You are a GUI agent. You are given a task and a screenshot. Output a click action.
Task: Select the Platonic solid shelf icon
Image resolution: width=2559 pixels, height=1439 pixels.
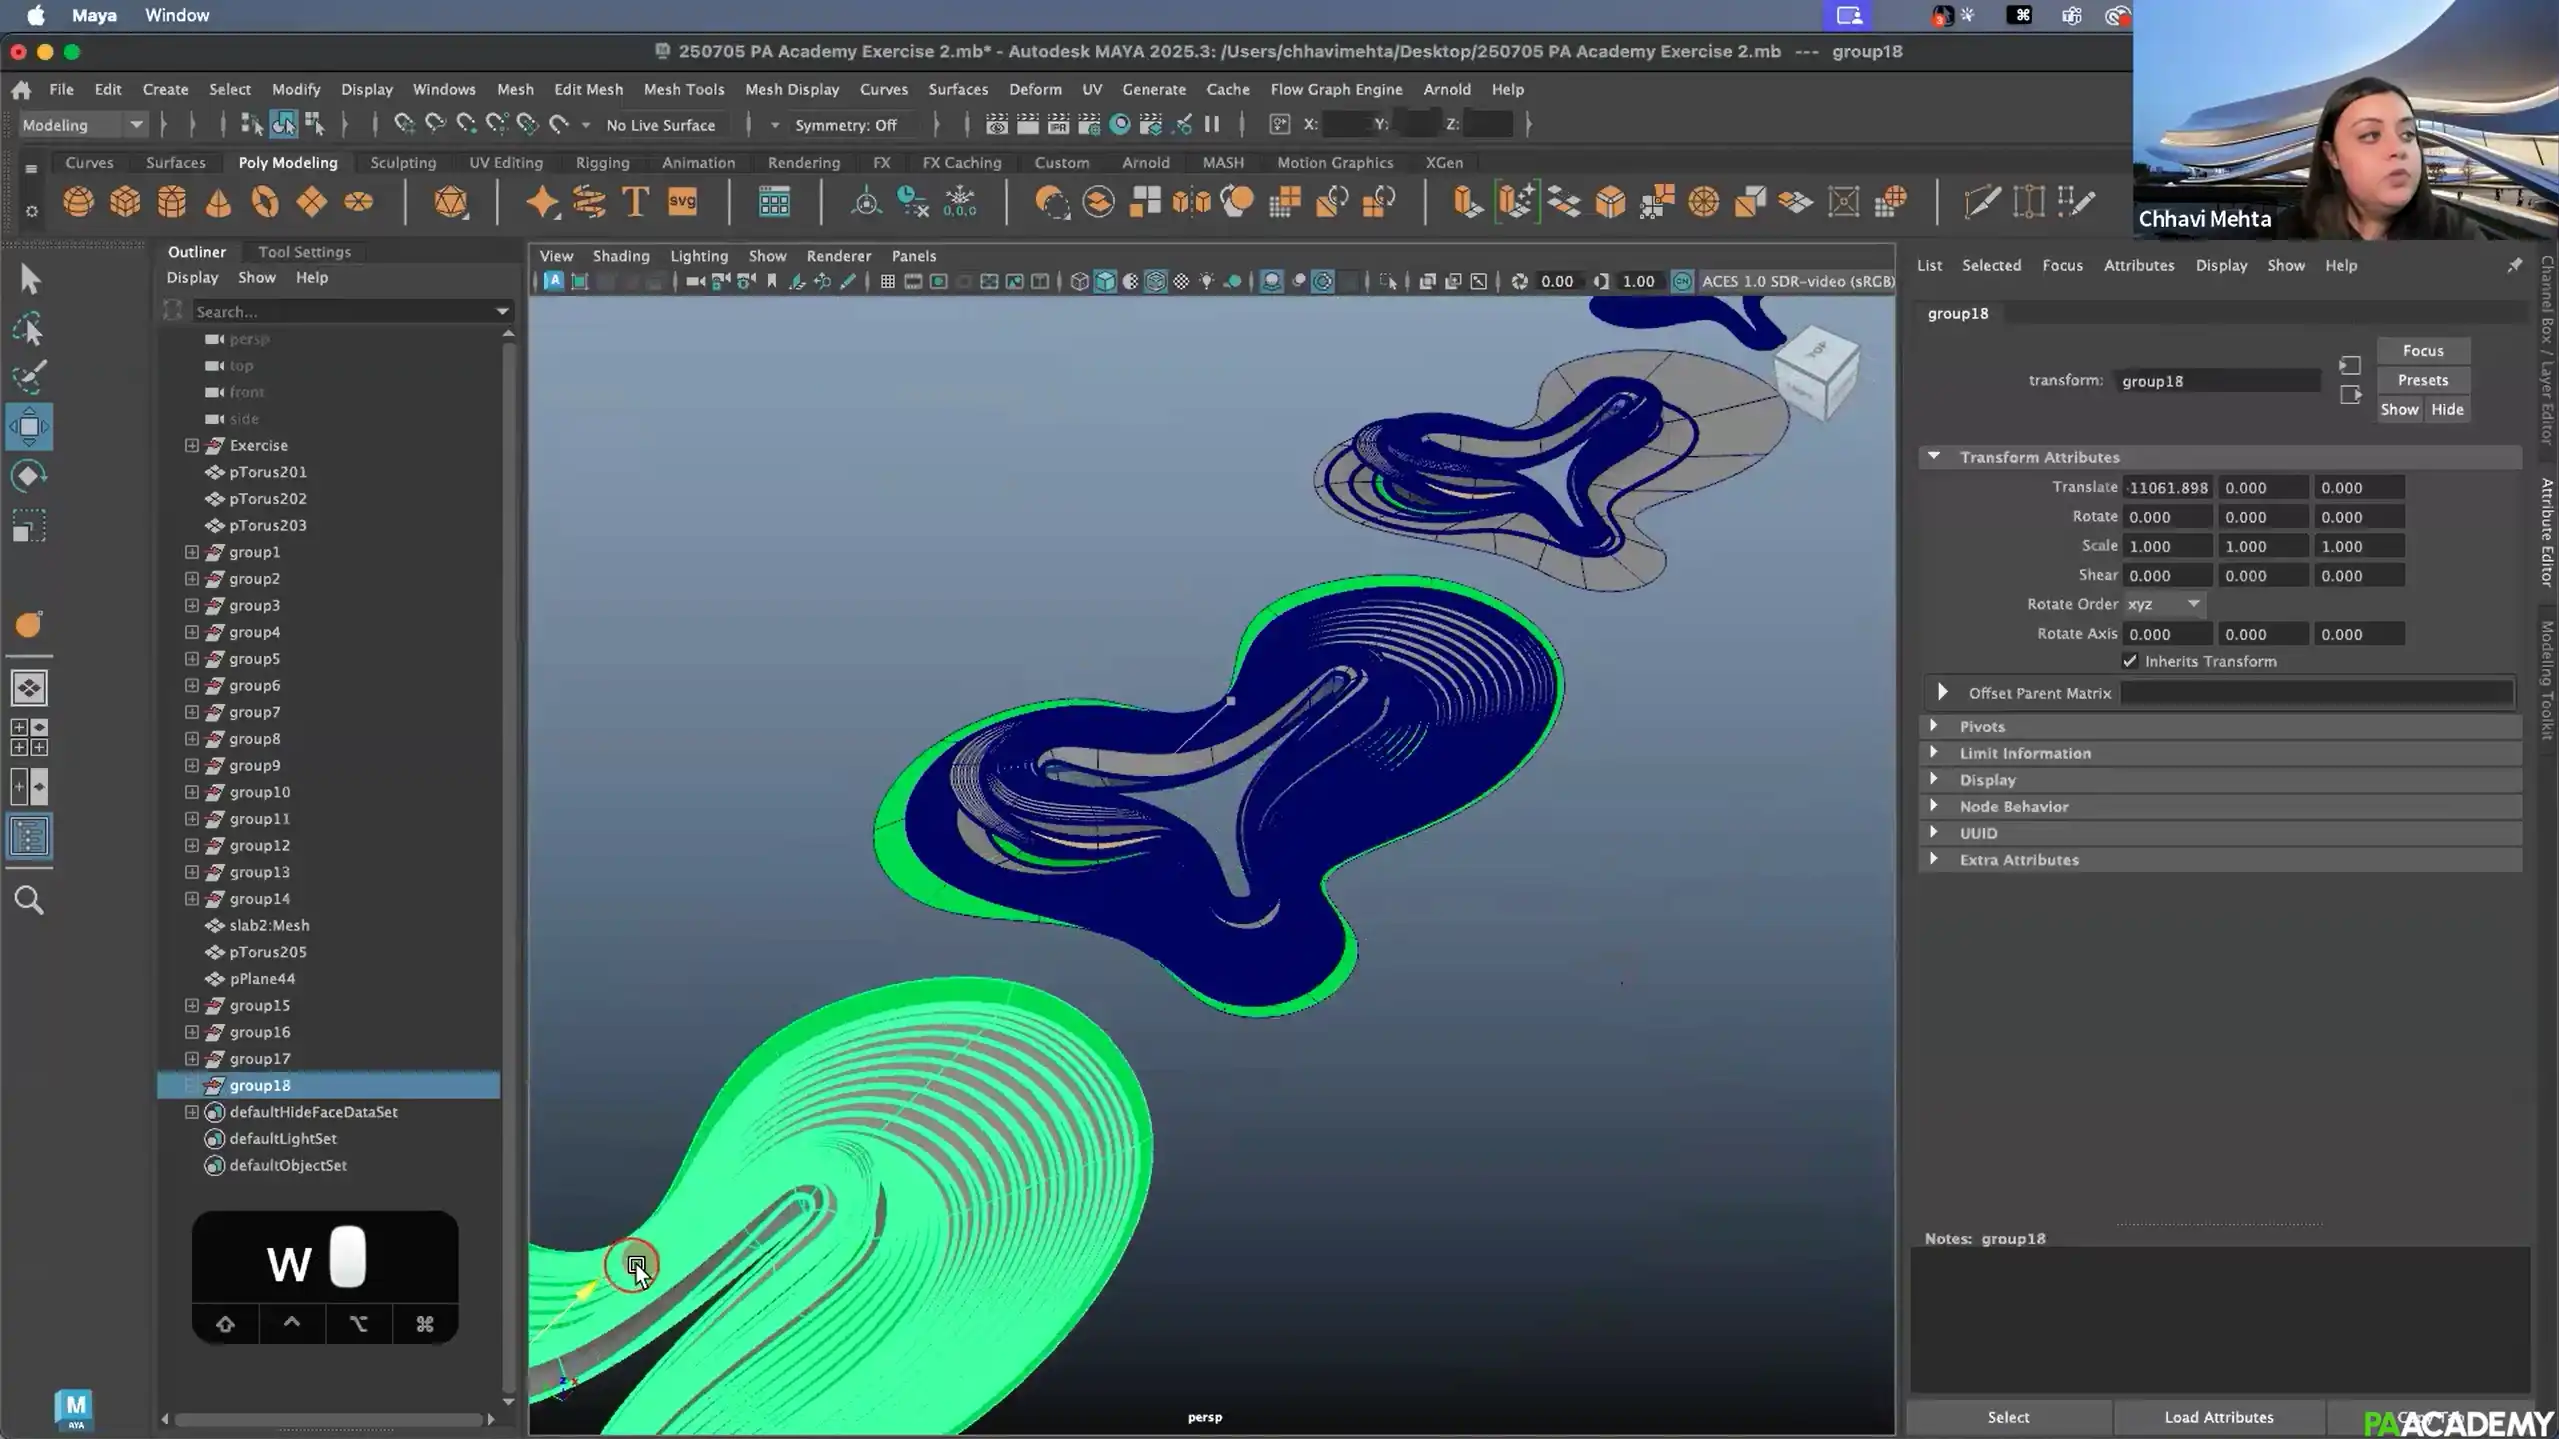click(452, 203)
